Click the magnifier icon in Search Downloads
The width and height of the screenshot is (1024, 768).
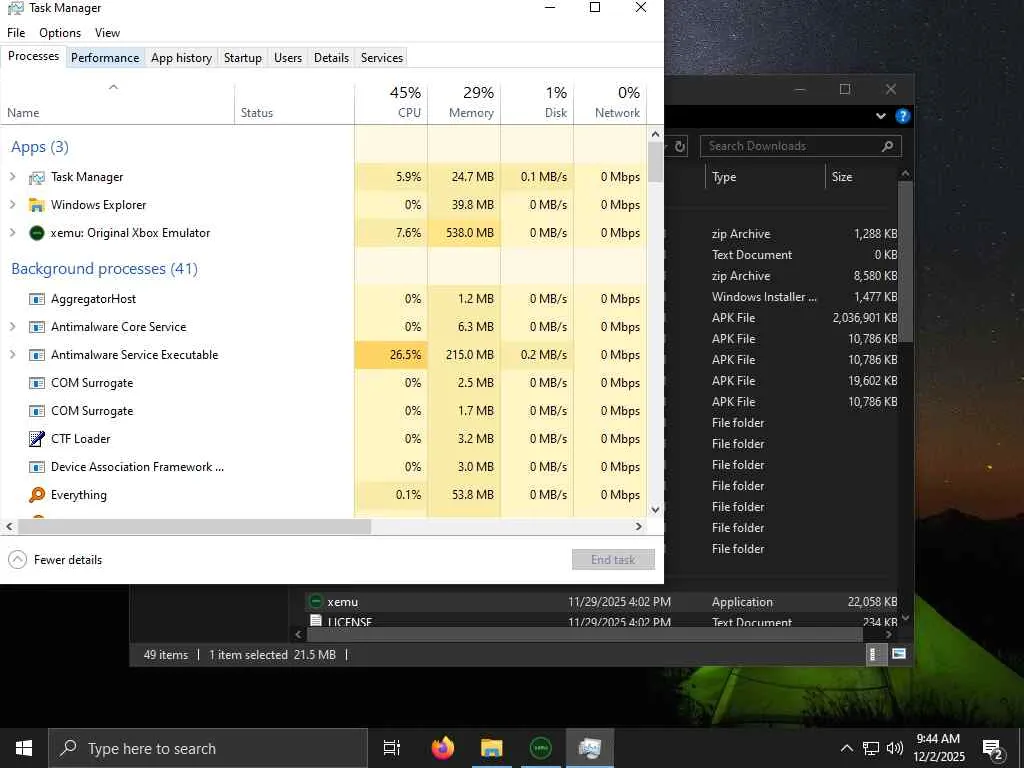888,146
